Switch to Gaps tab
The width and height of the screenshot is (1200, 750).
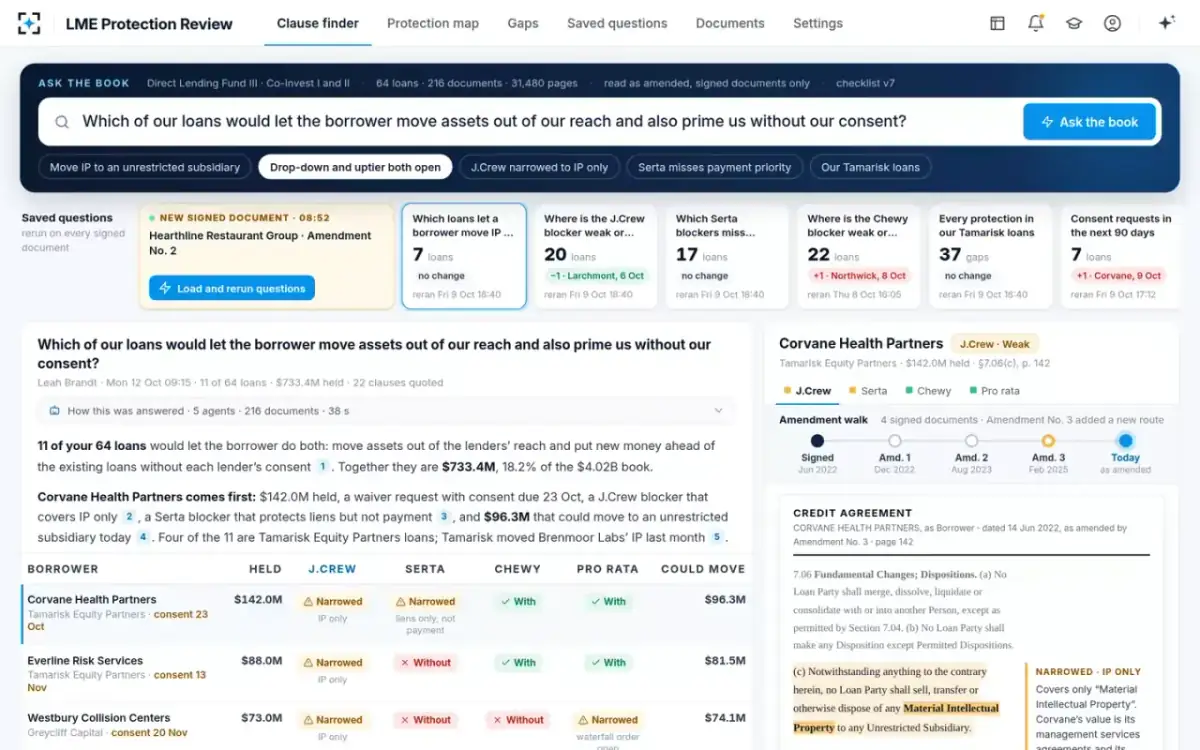[523, 23]
